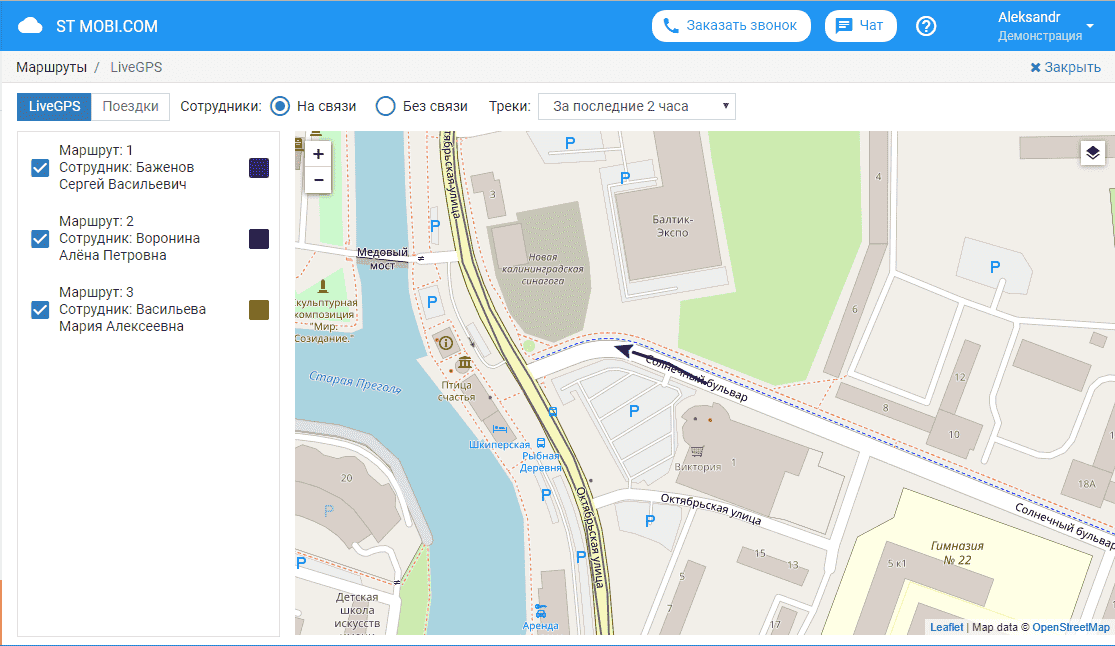
Task: Select the LiveGPS tab
Action: click(54, 107)
